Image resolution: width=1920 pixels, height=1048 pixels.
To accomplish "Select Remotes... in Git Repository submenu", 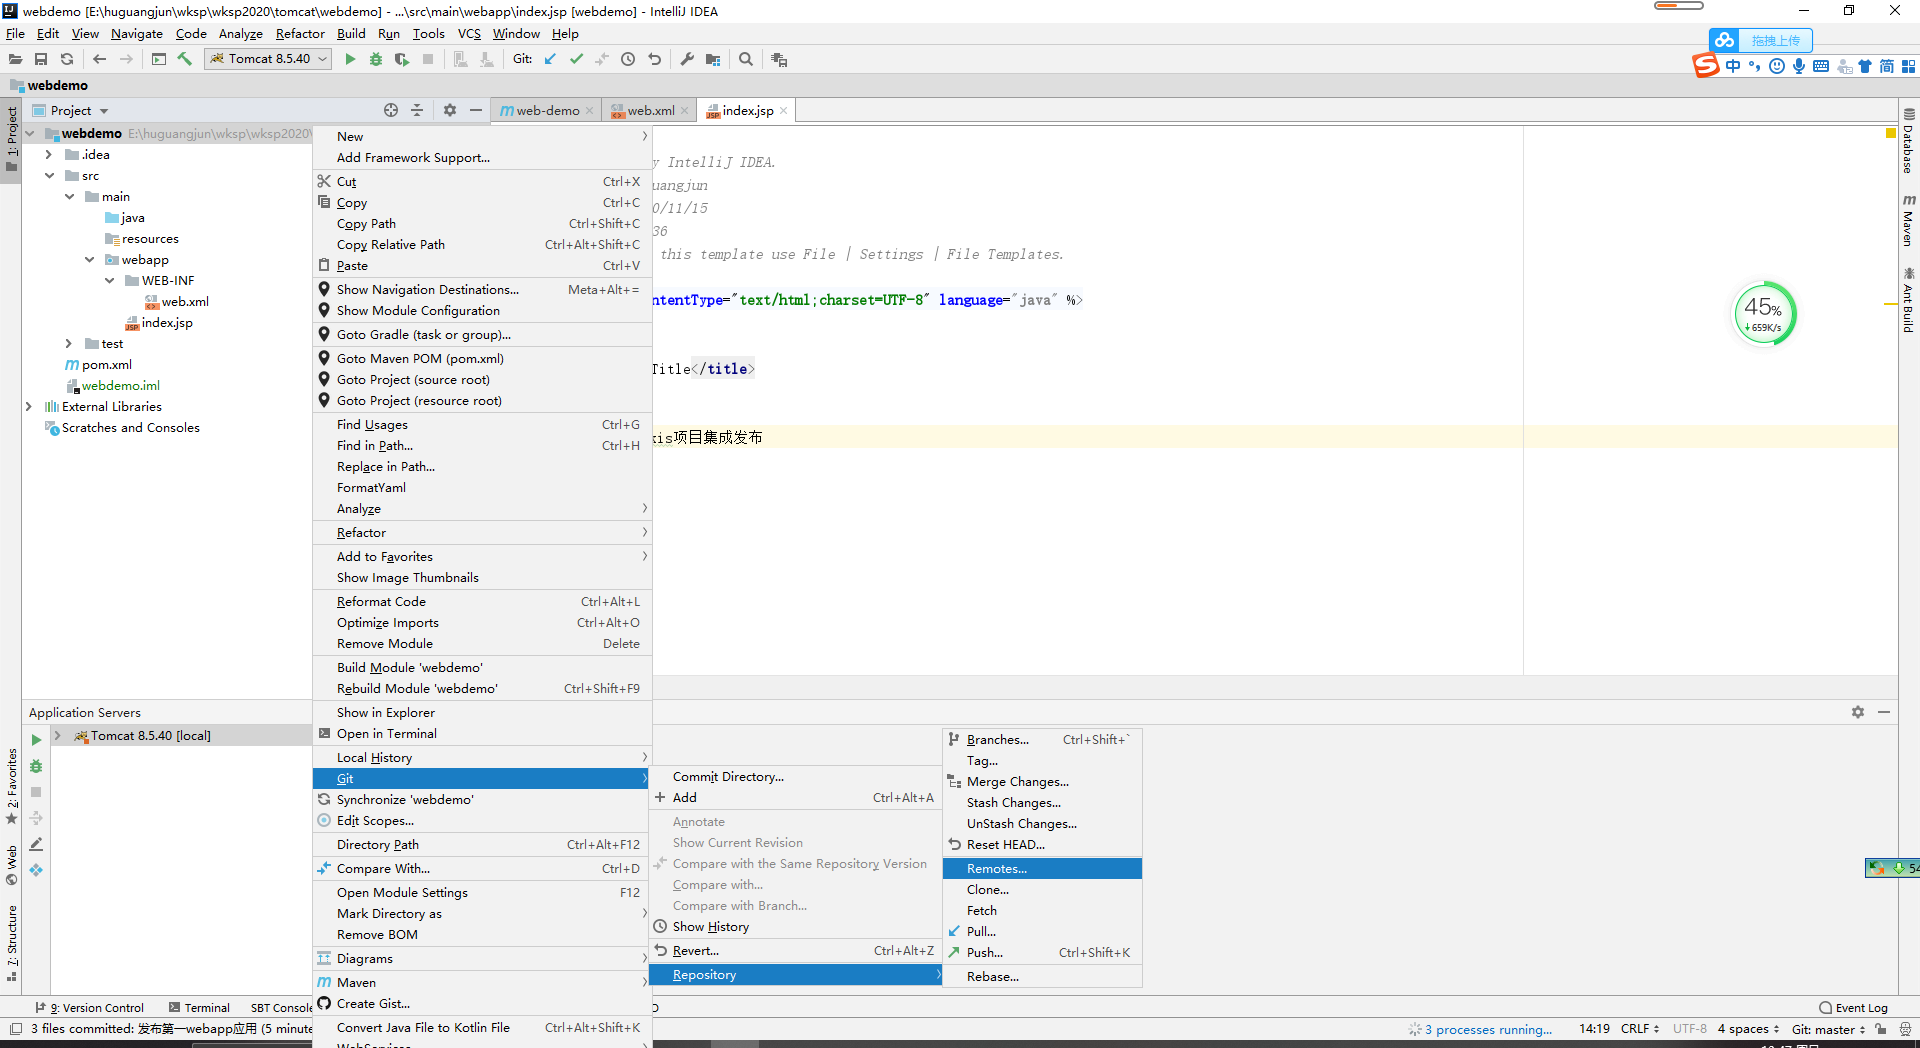I will click(1042, 868).
